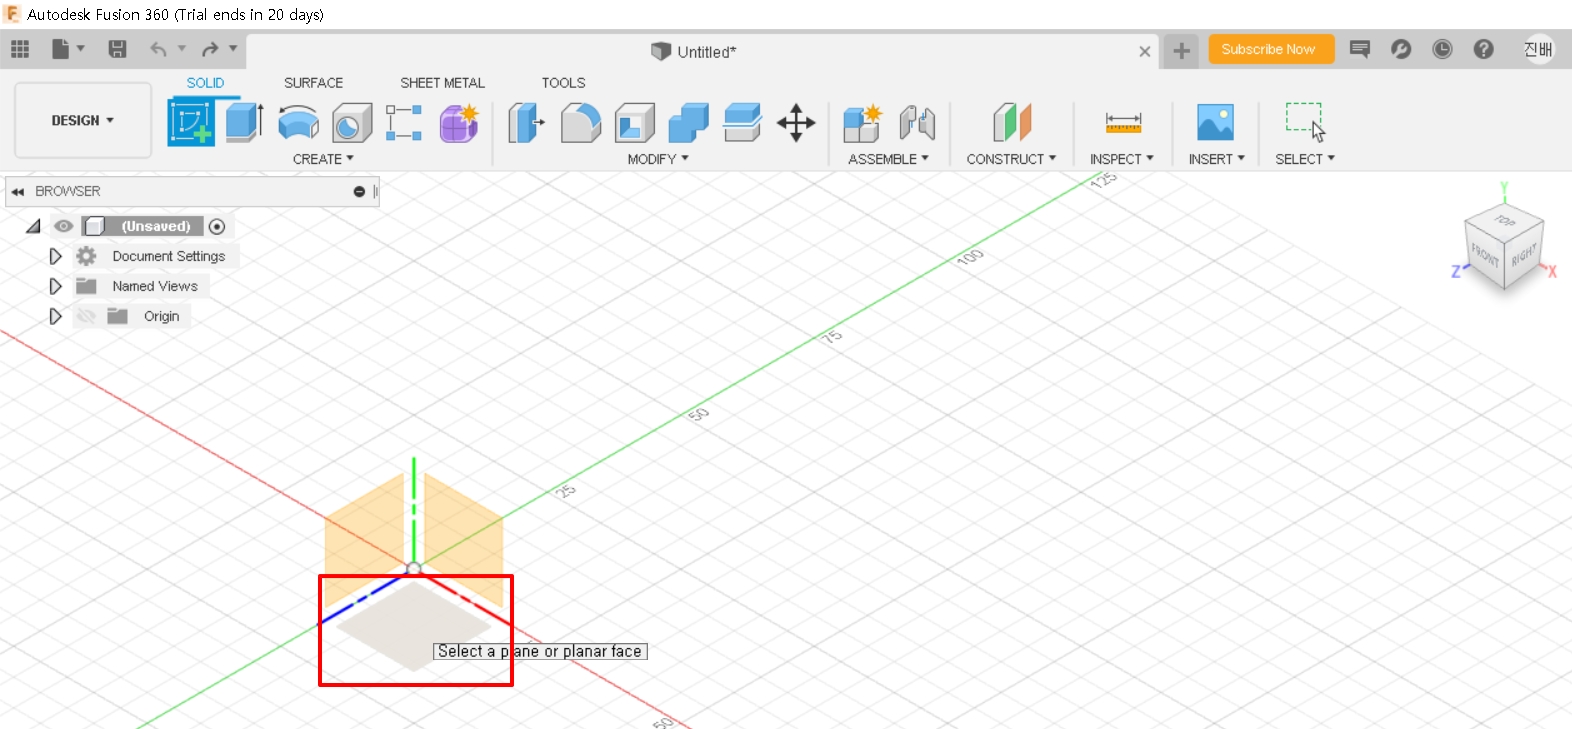
Task: Select the Move/Copy tool
Action: (x=796, y=123)
